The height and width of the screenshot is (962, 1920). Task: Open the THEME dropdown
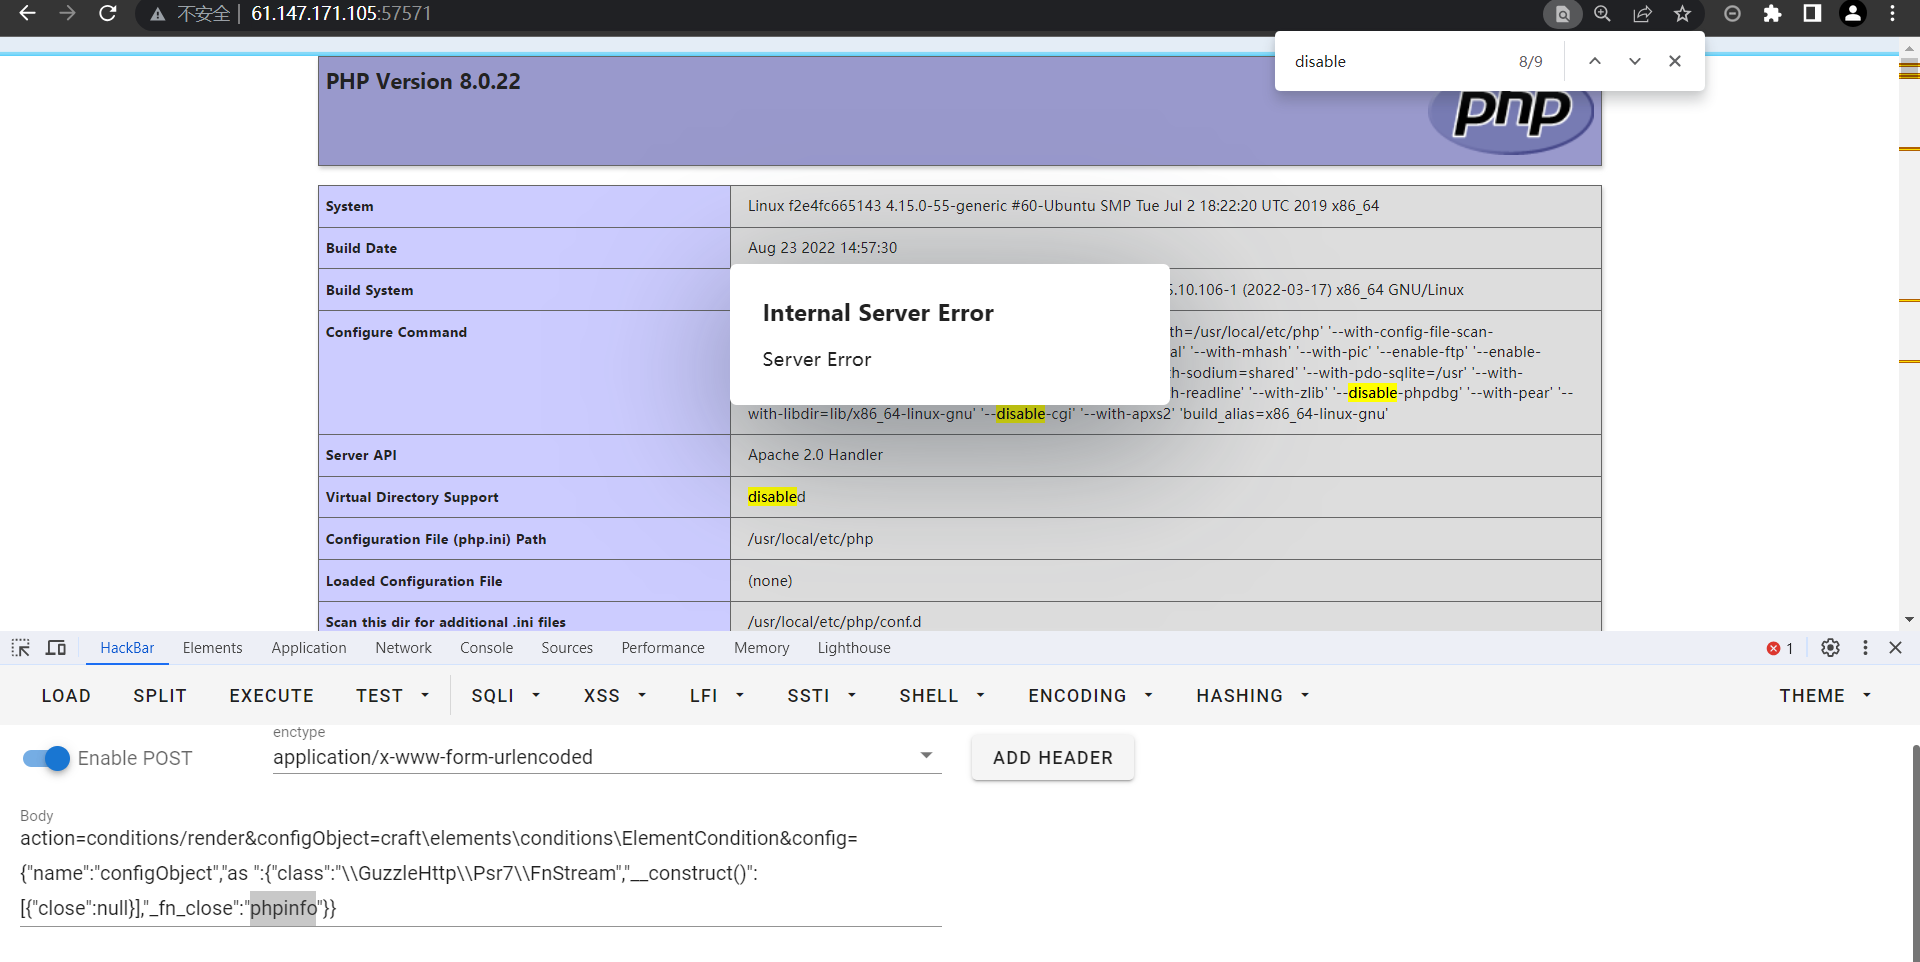point(1825,696)
